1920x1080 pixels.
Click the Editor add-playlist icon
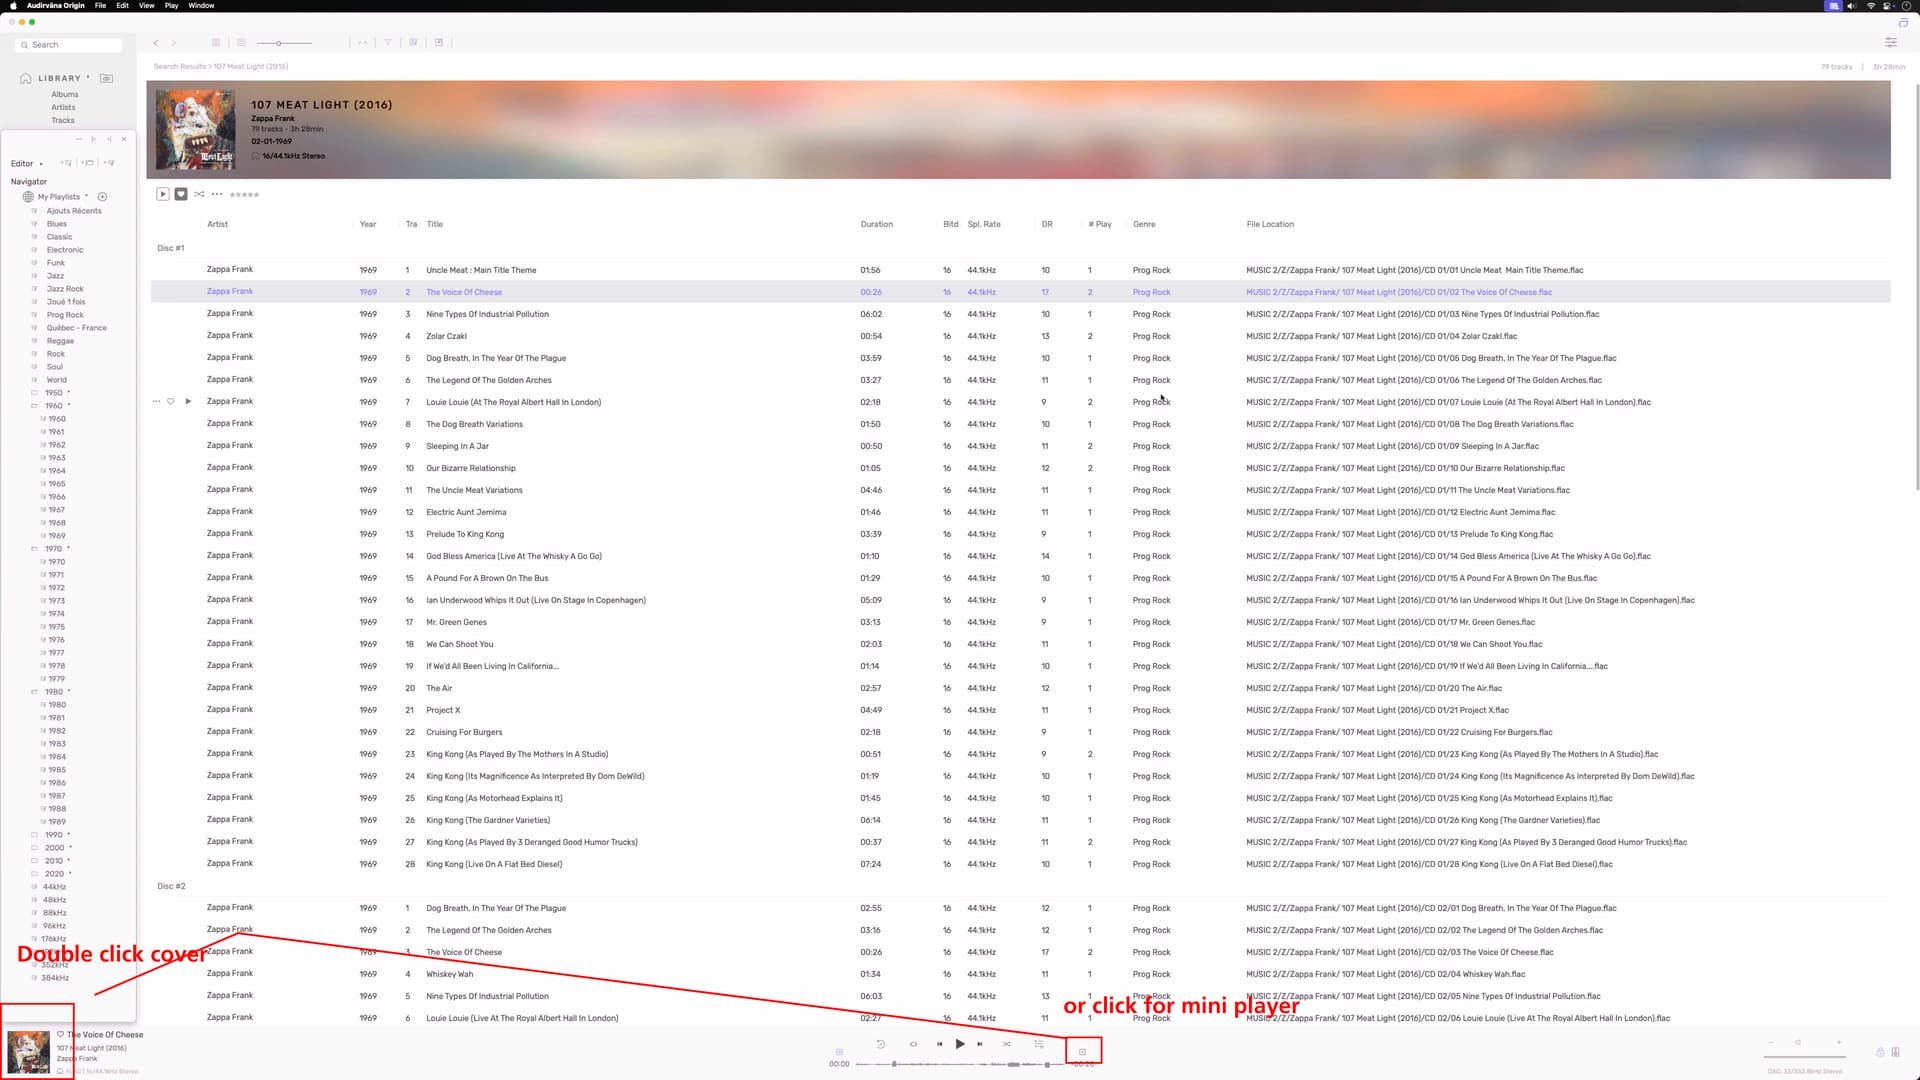click(66, 163)
